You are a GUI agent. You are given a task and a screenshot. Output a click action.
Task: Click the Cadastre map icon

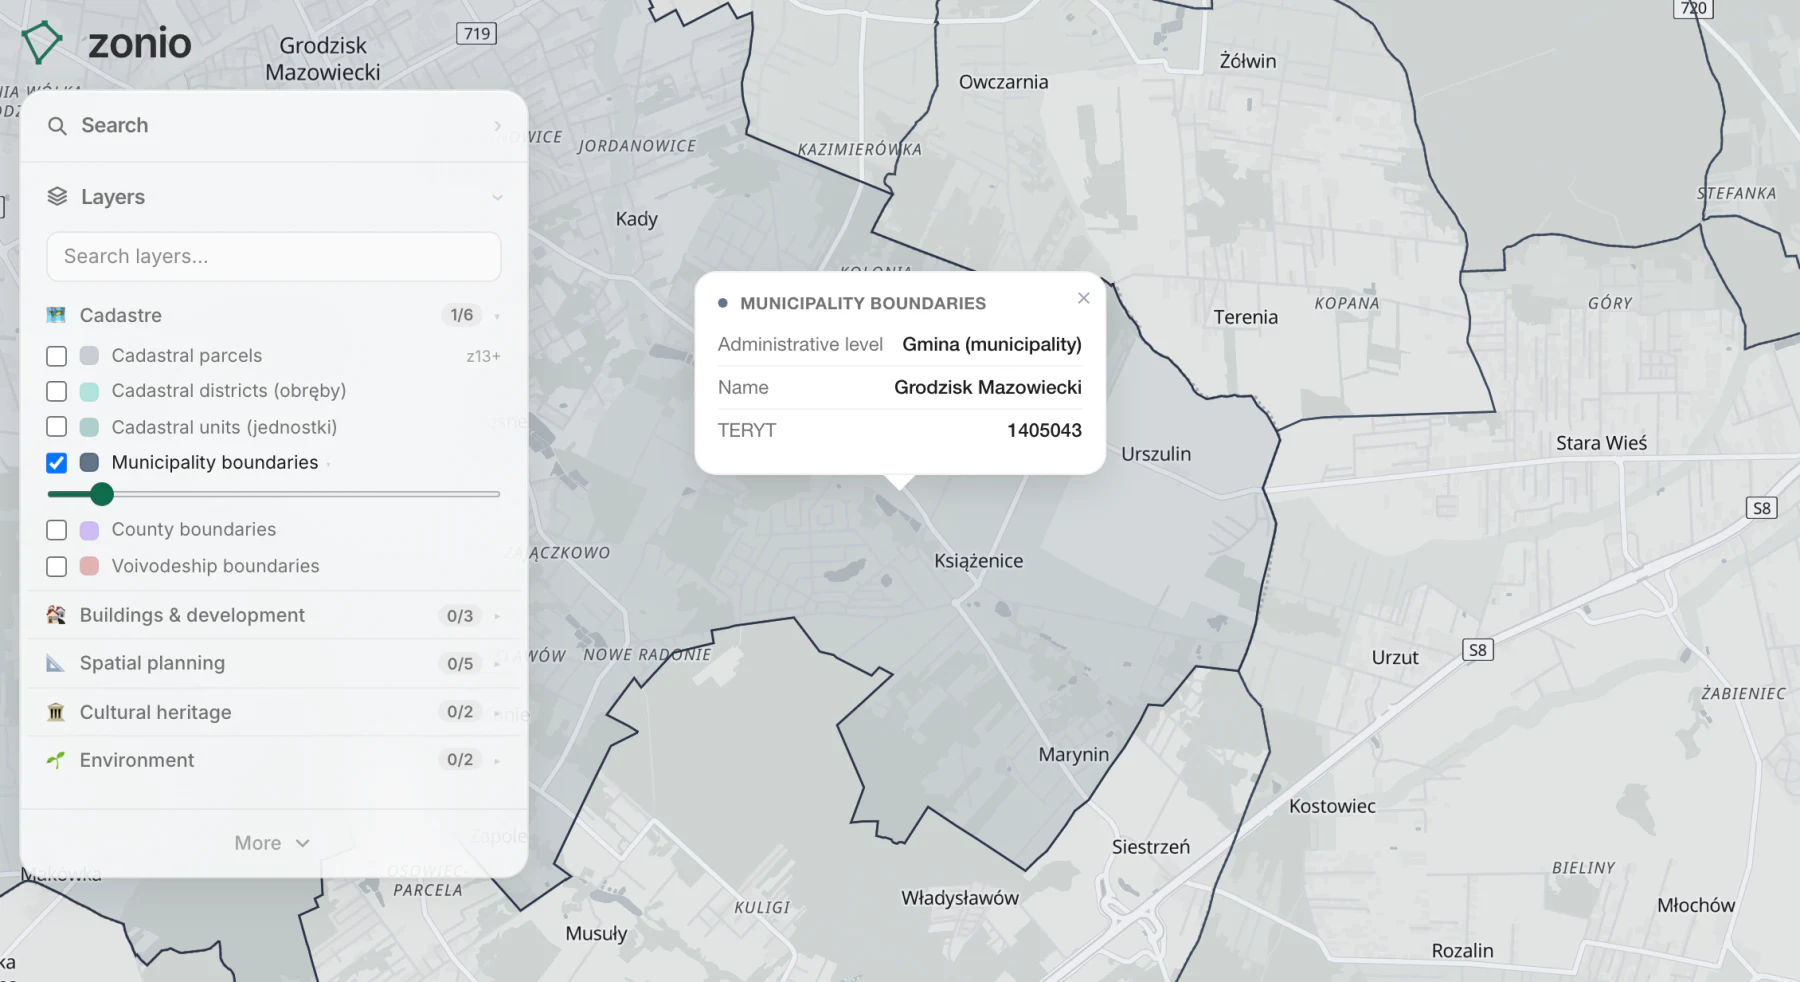(x=56, y=315)
